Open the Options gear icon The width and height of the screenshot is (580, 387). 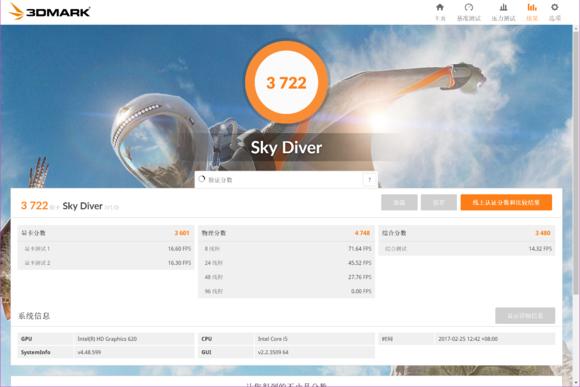554,7
